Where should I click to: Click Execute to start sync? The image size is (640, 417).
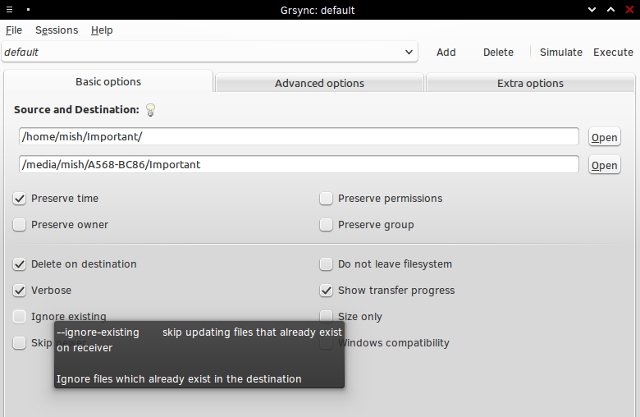pyautogui.click(x=613, y=52)
